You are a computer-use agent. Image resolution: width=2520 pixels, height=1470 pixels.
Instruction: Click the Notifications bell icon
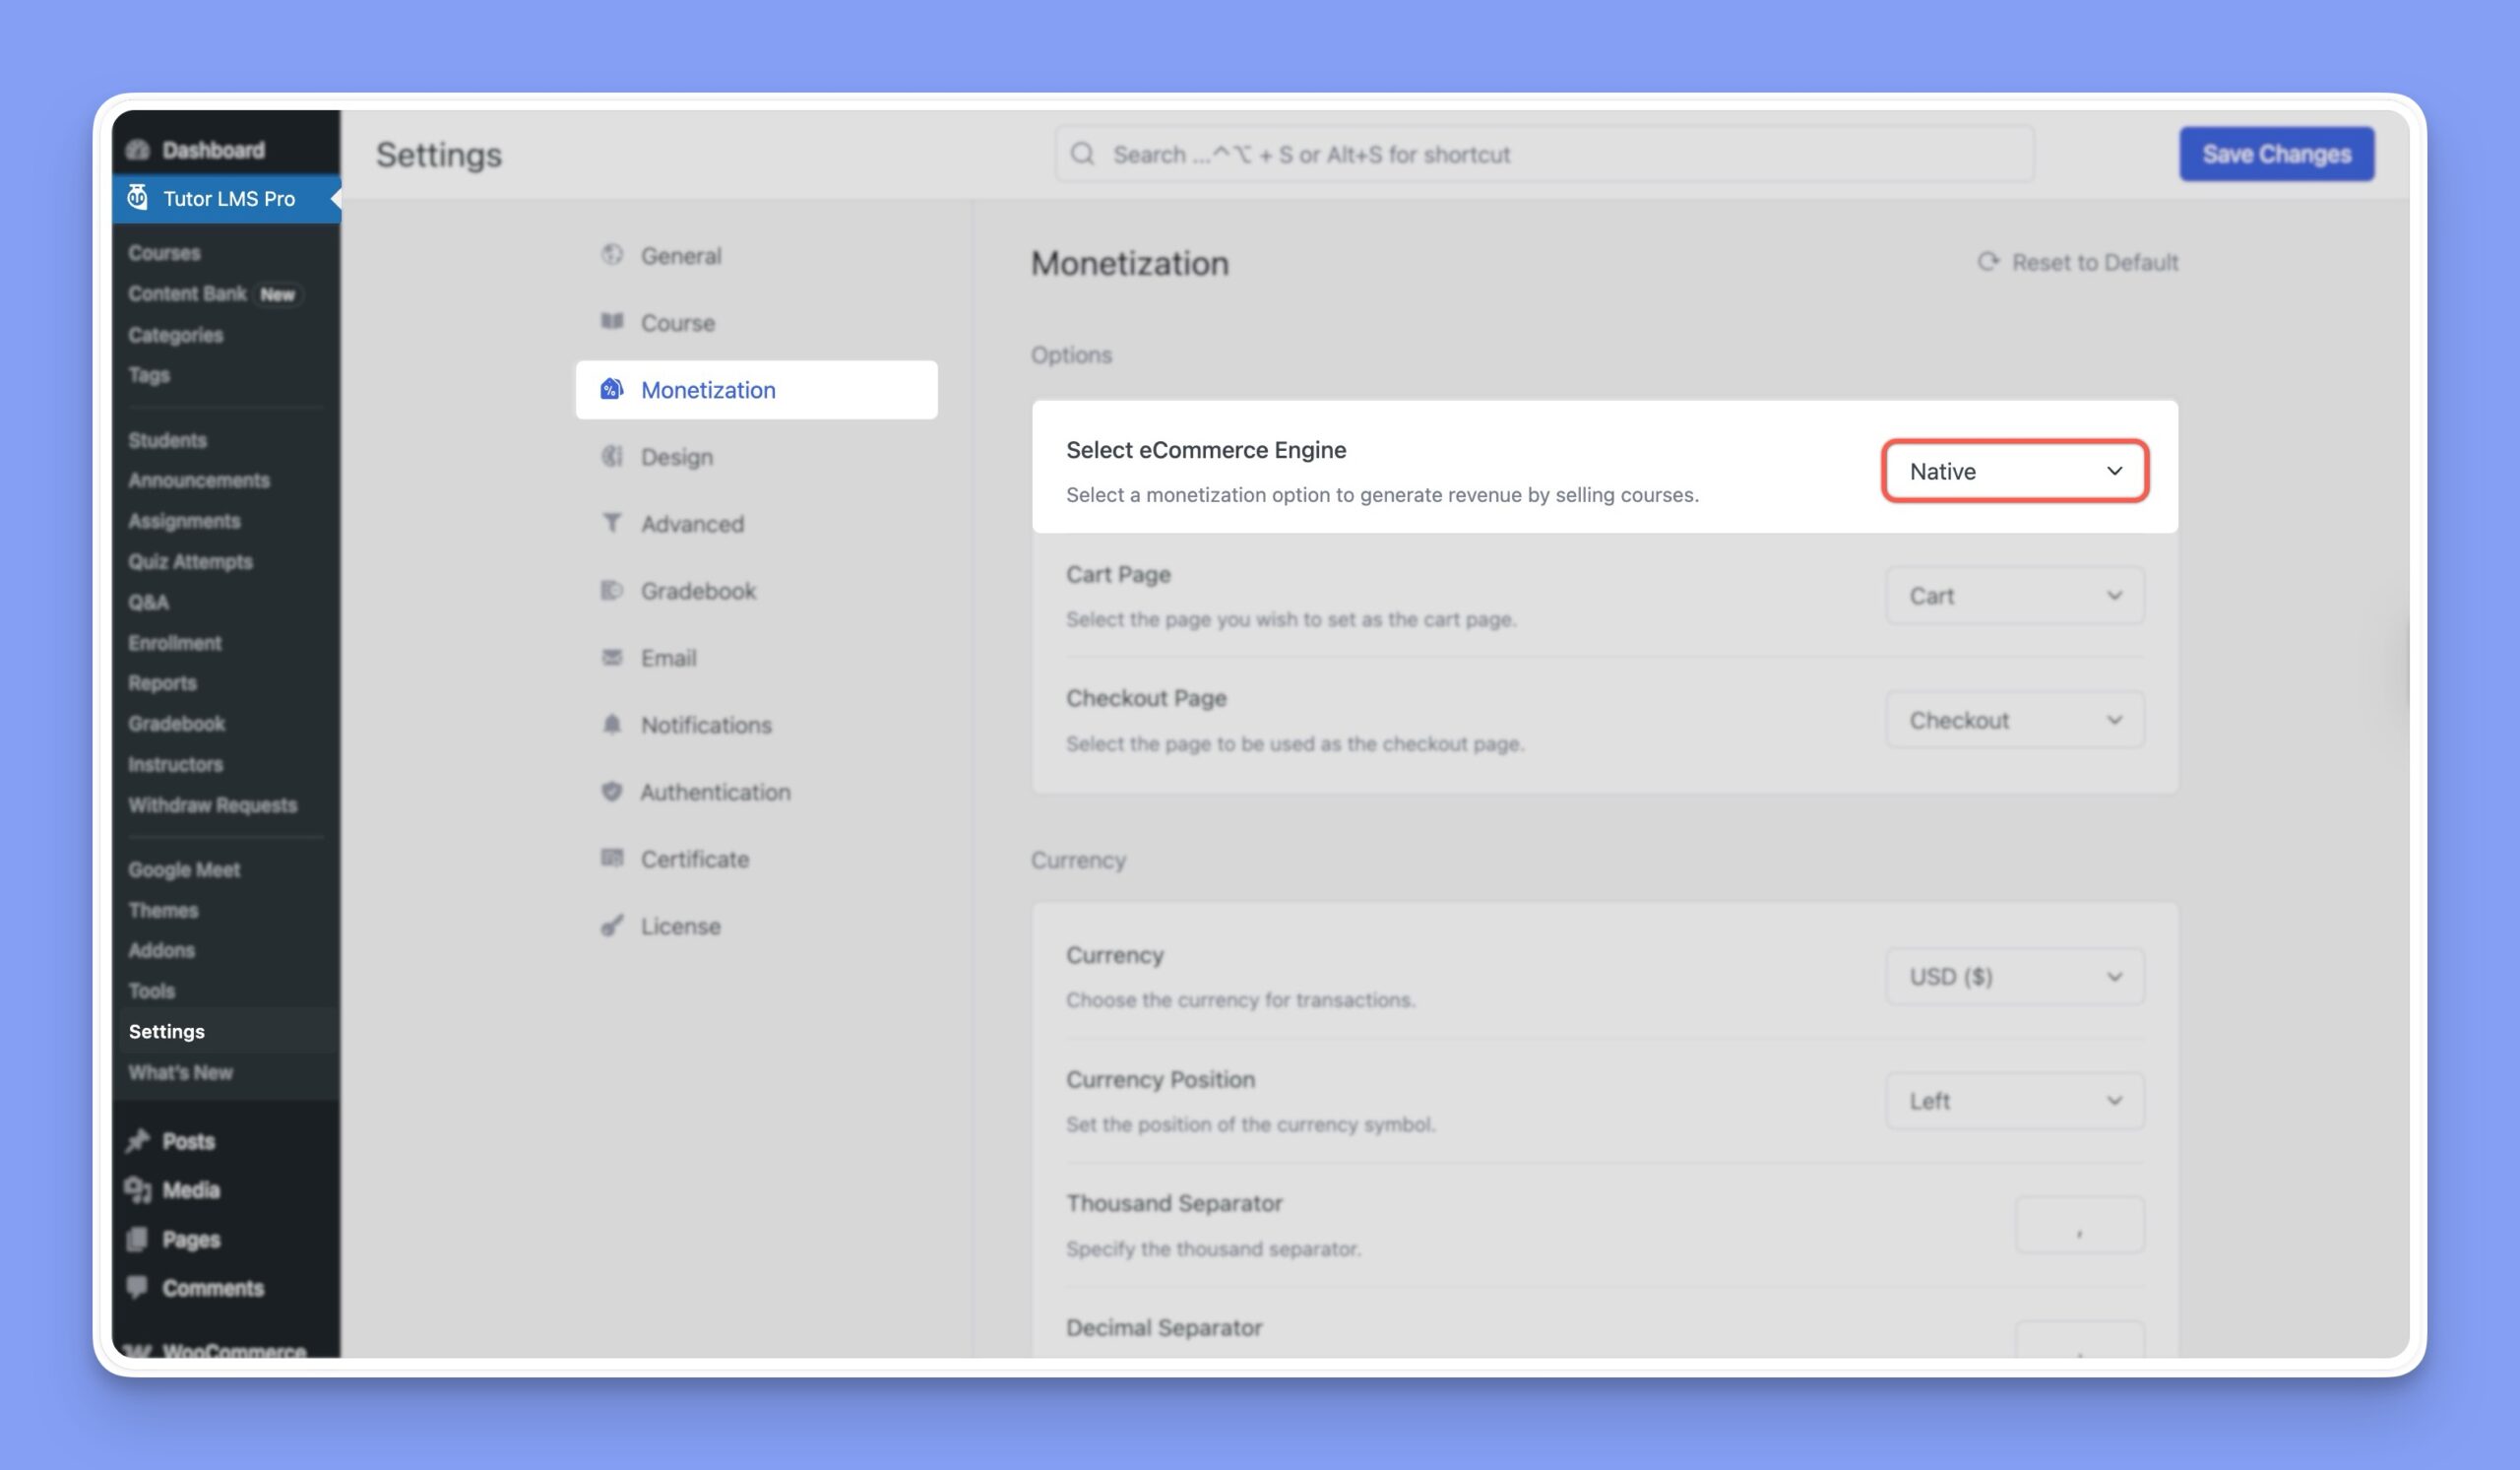click(611, 724)
